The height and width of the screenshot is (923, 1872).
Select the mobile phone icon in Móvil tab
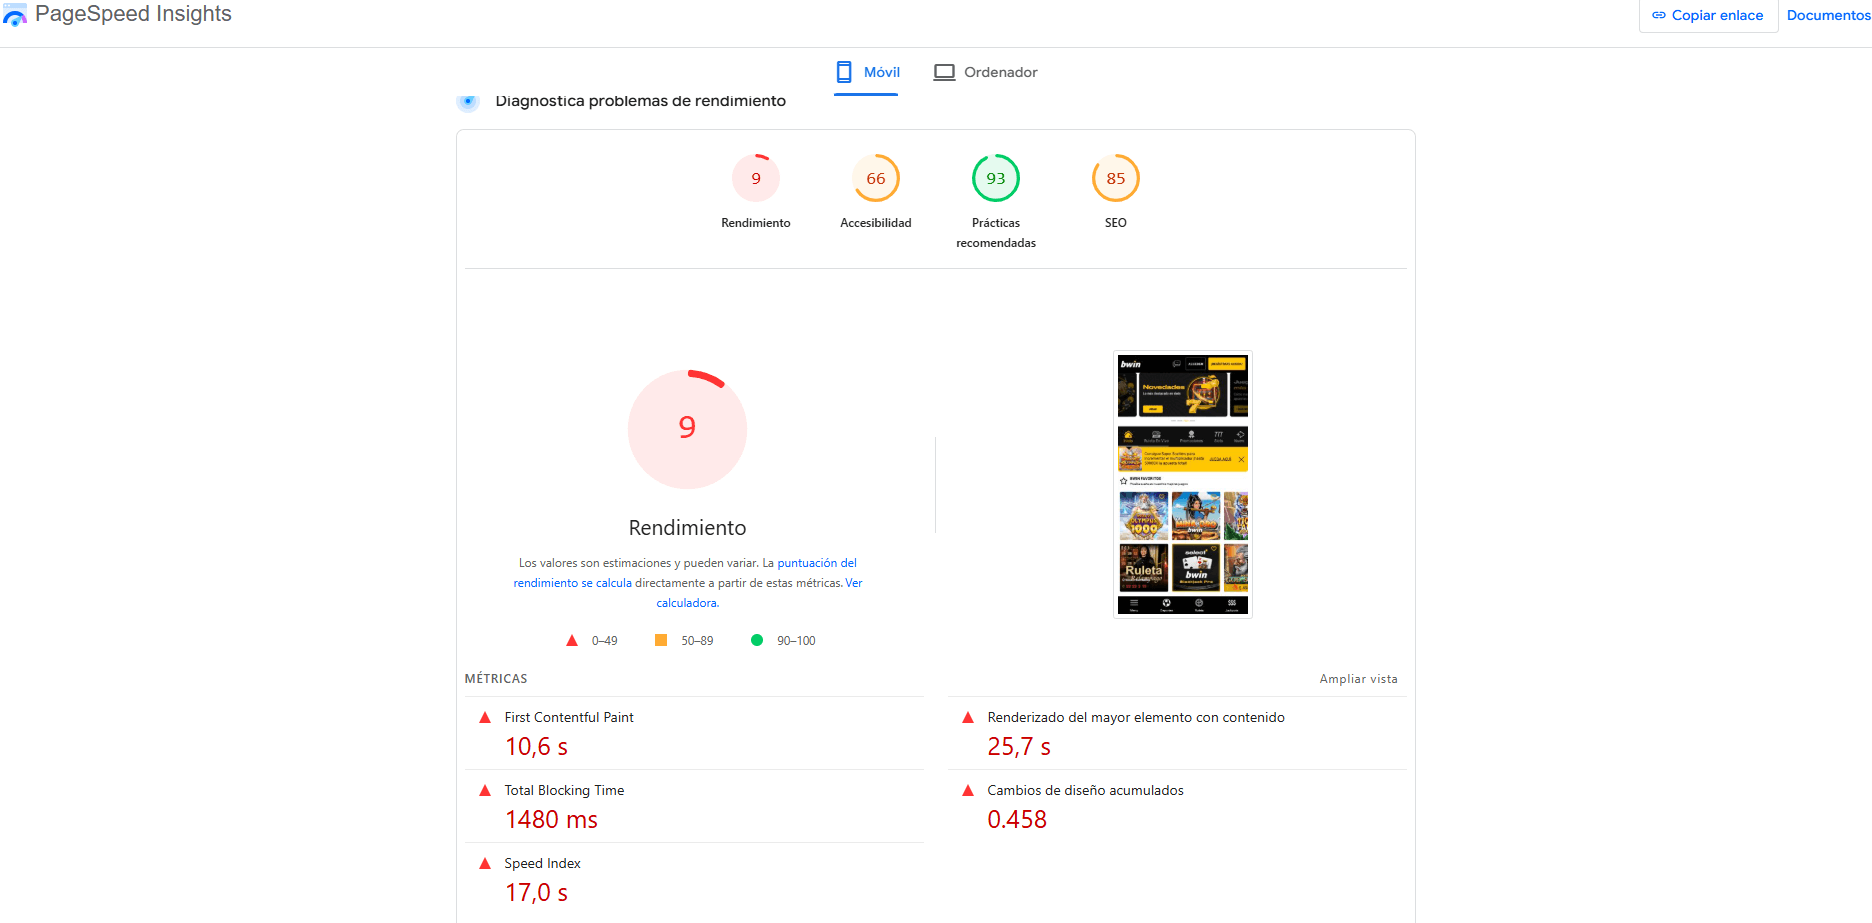click(844, 72)
